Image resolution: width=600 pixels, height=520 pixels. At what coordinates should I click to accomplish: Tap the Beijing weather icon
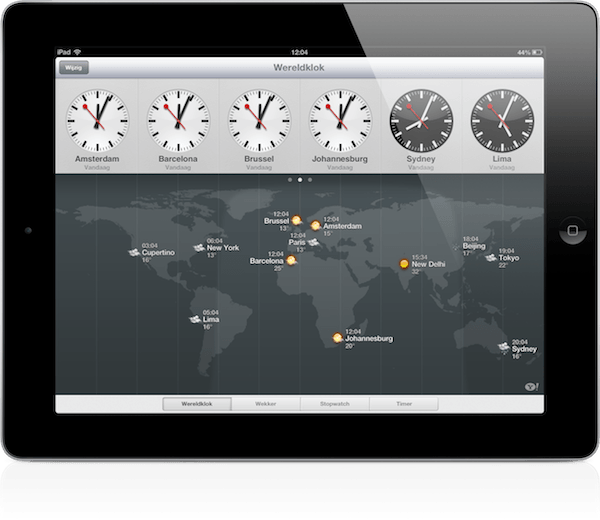click(457, 247)
